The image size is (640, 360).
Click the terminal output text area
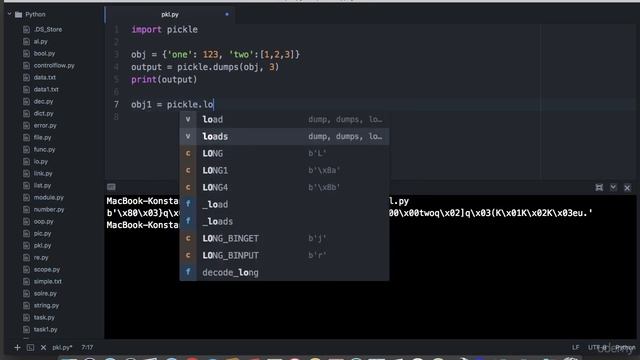point(371,267)
